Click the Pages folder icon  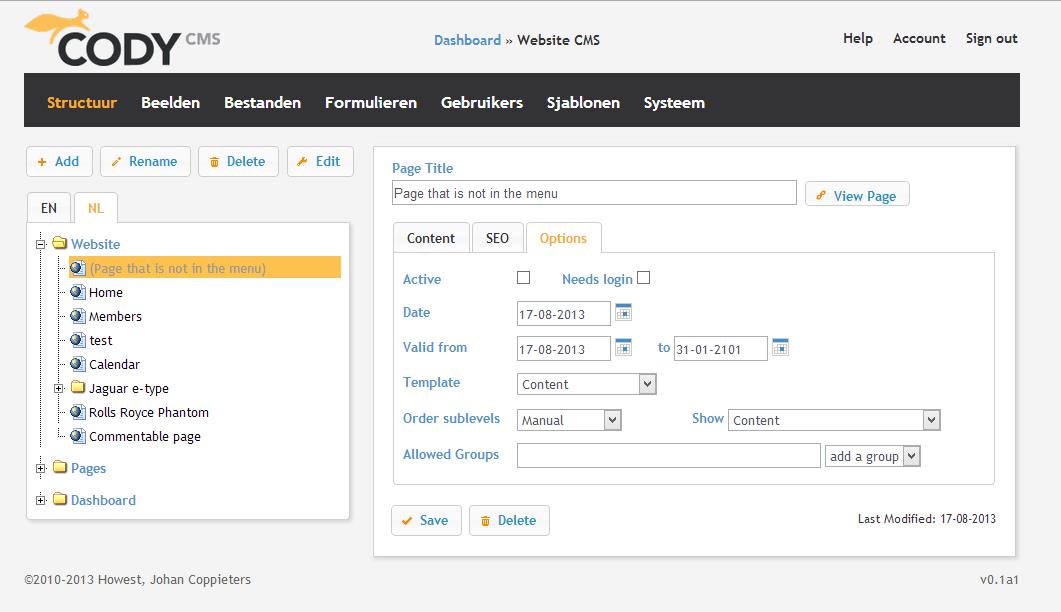pyautogui.click(x=60, y=467)
